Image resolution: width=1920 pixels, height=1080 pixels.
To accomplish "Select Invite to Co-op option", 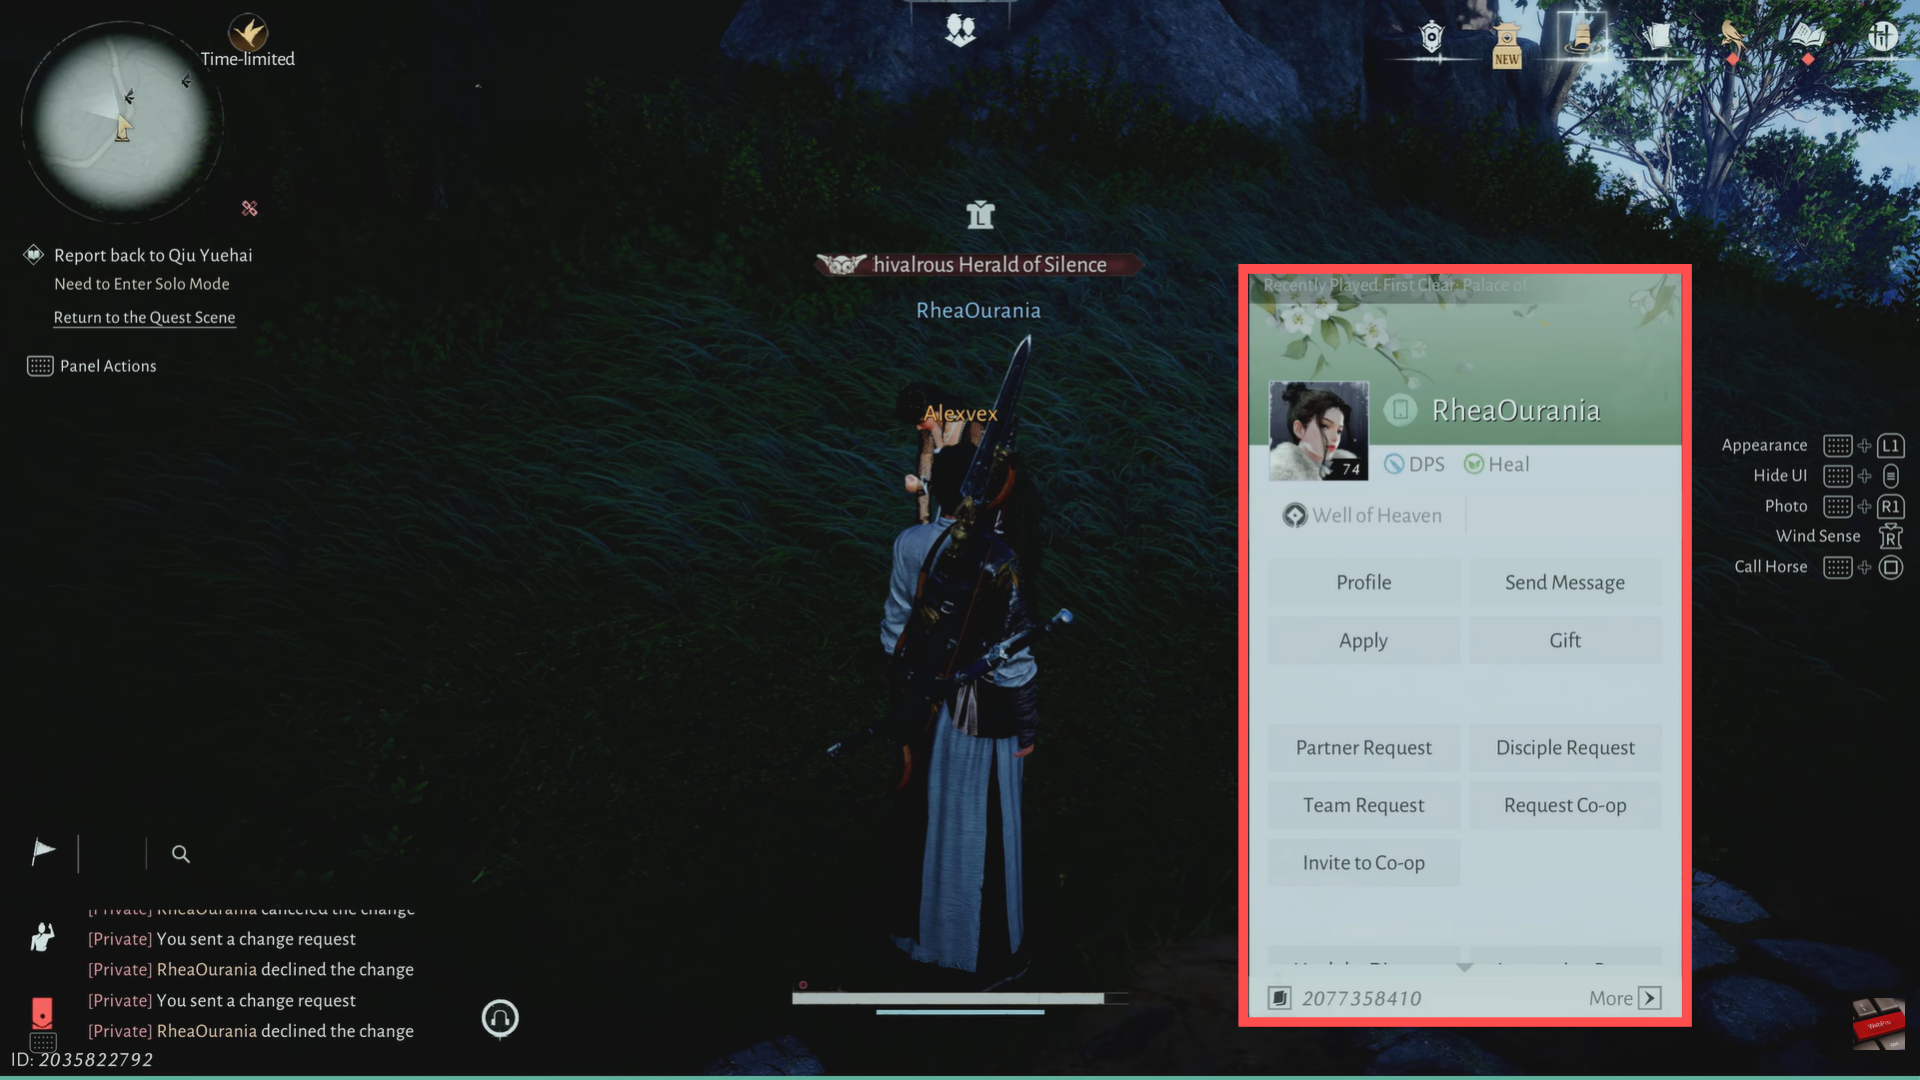I will coord(1363,863).
